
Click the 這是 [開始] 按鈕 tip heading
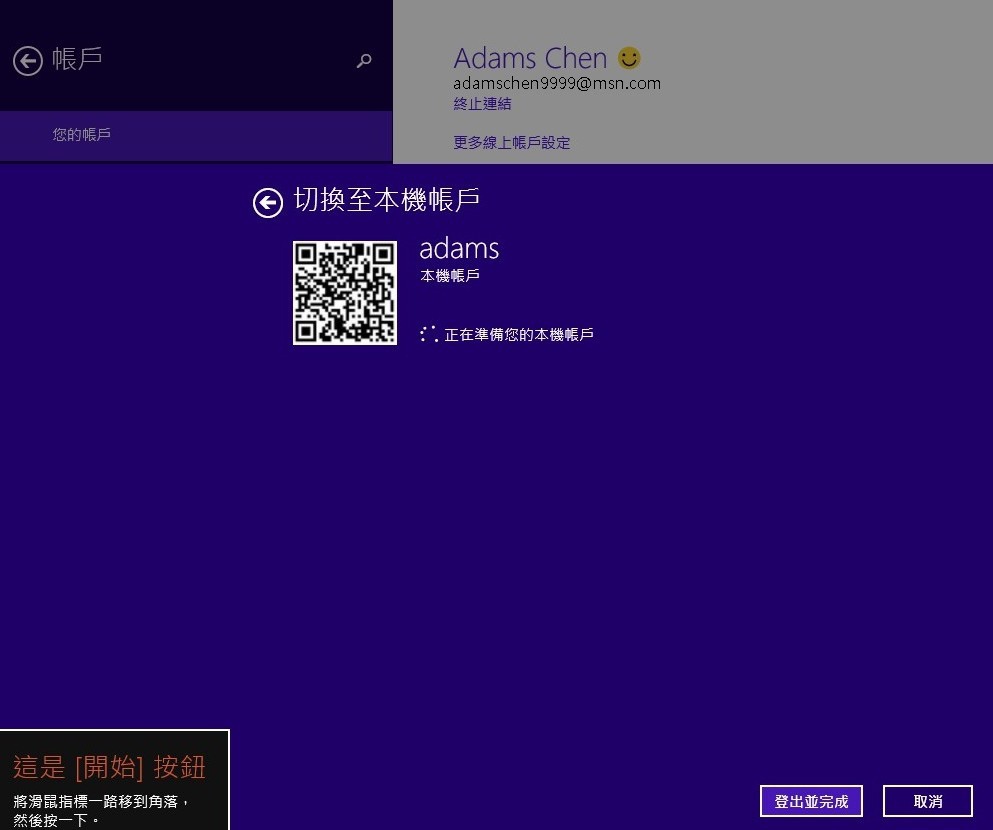point(110,767)
